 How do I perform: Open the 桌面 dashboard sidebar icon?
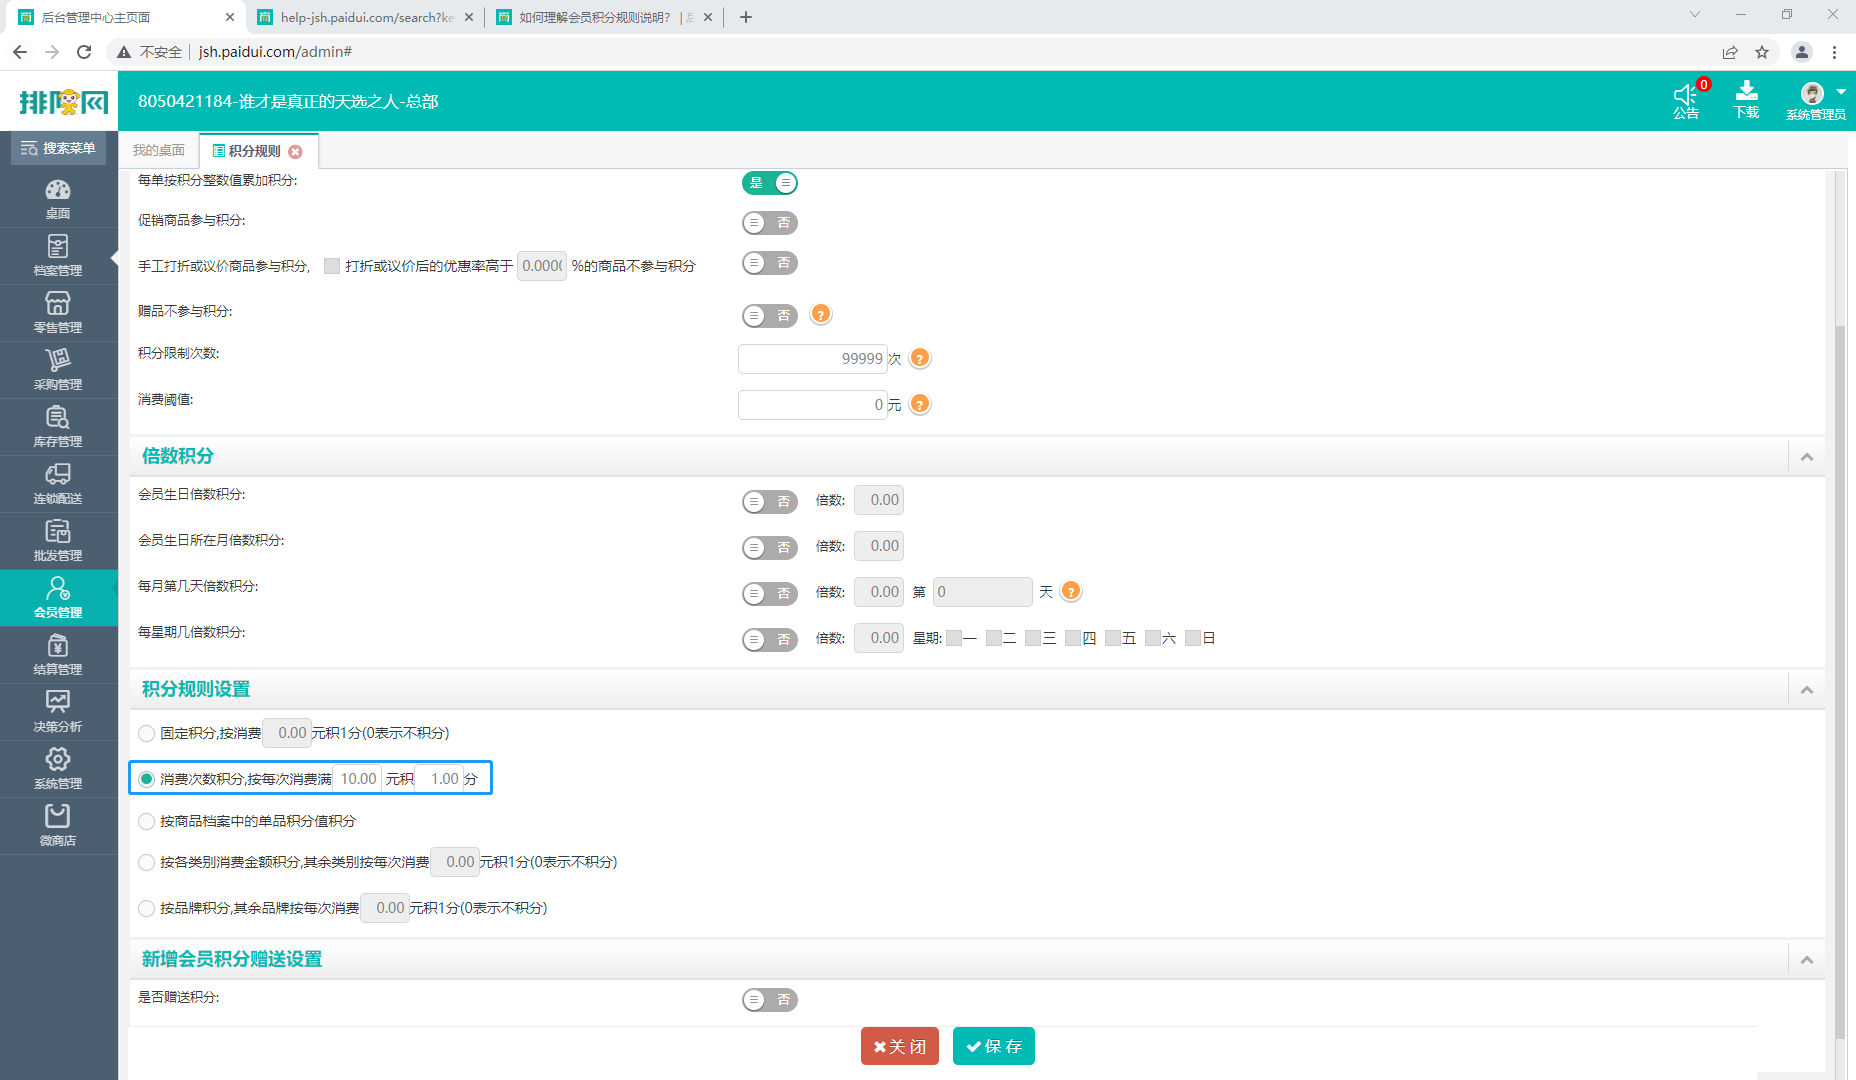click(58, 199)
